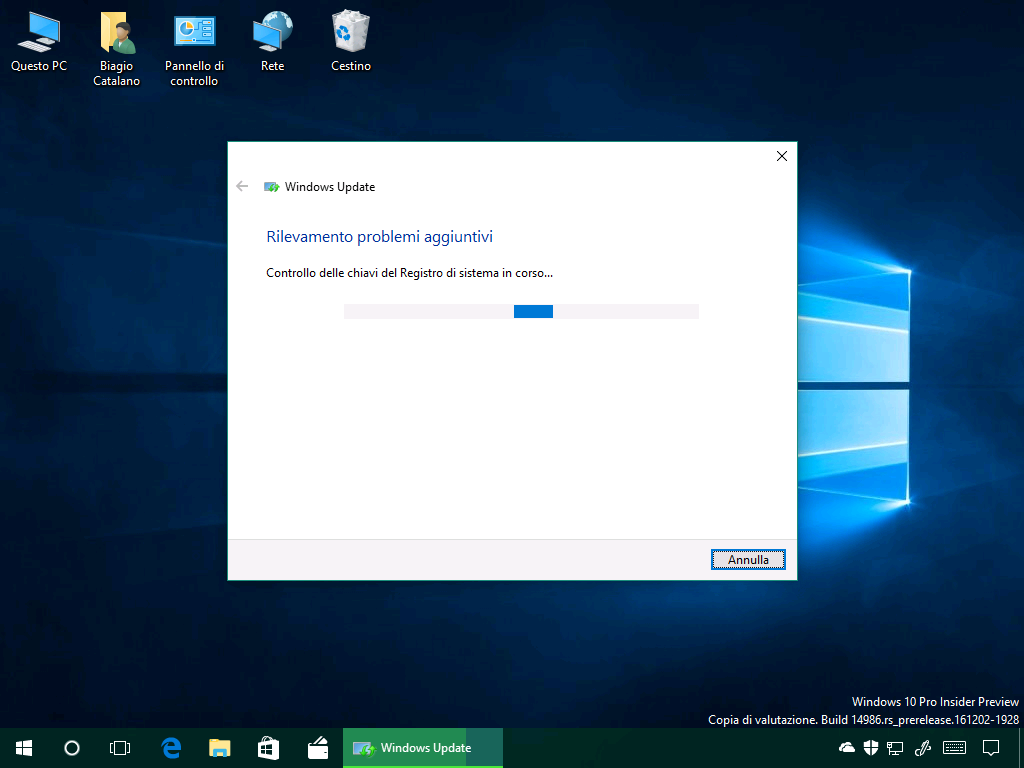Screen dimensions: 1024x768
Task: Go back using the dialog's back arrow
Action: pos(242,187)
